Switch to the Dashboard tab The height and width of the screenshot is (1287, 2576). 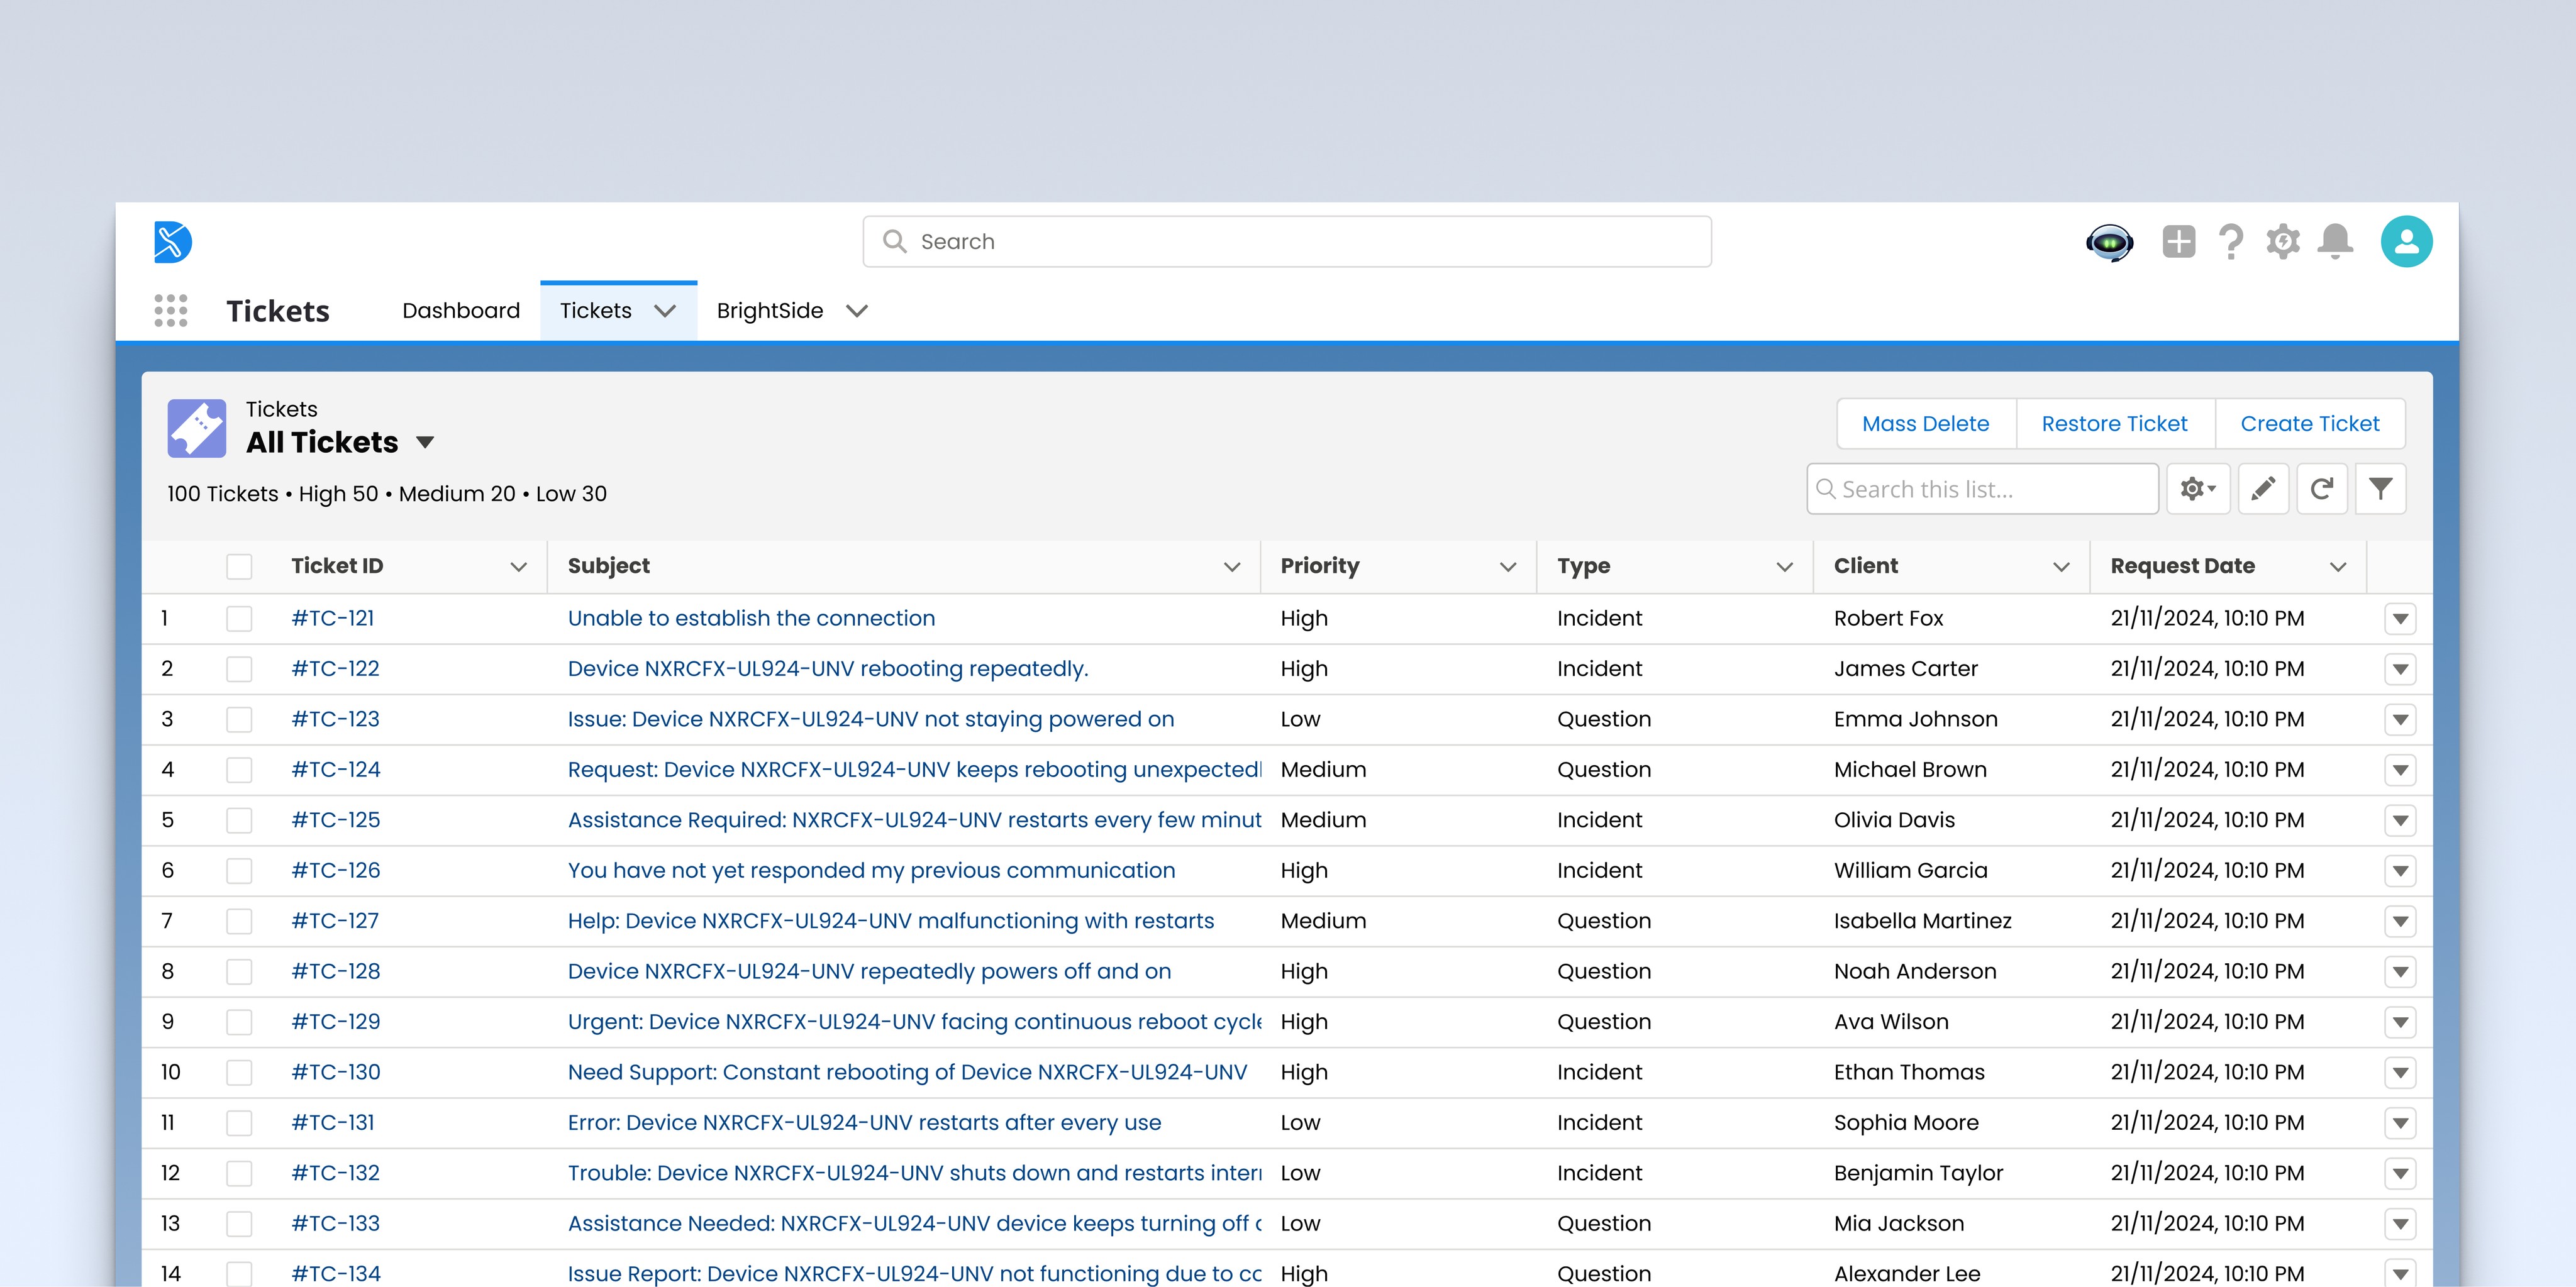point(461,311)
